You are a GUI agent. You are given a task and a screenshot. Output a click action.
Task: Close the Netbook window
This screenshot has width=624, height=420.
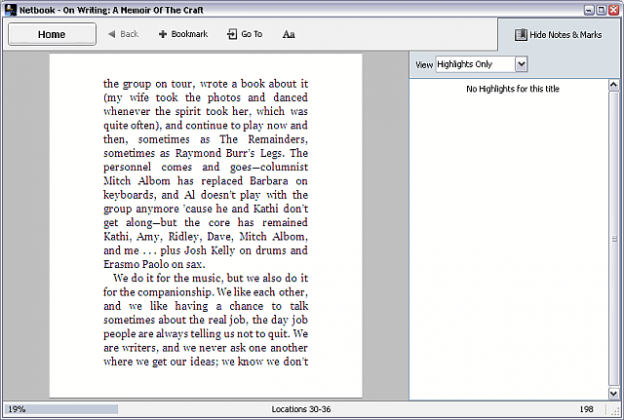[614, 8]
